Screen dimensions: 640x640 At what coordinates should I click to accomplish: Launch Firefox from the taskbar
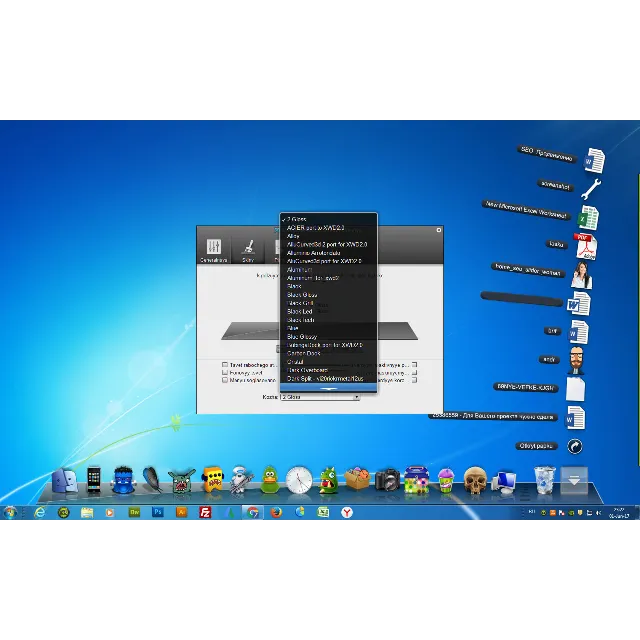276,512
